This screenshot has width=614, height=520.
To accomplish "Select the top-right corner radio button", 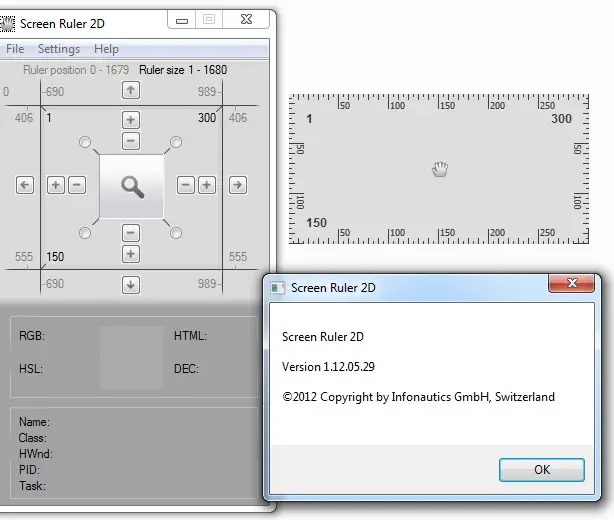I will (x=176, y=142).
